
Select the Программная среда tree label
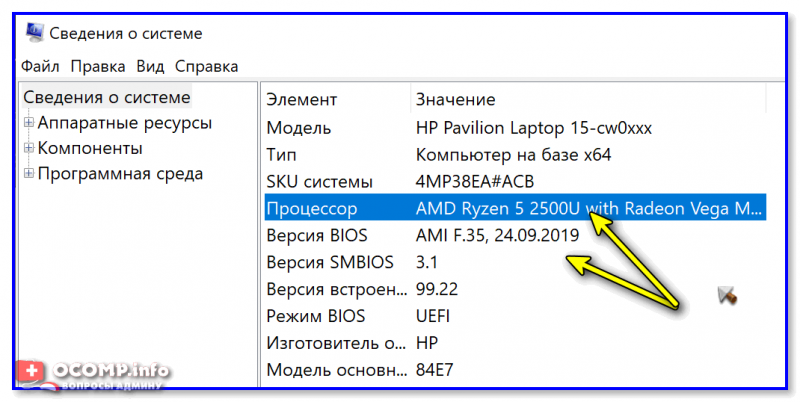click(x=120, y=174)
